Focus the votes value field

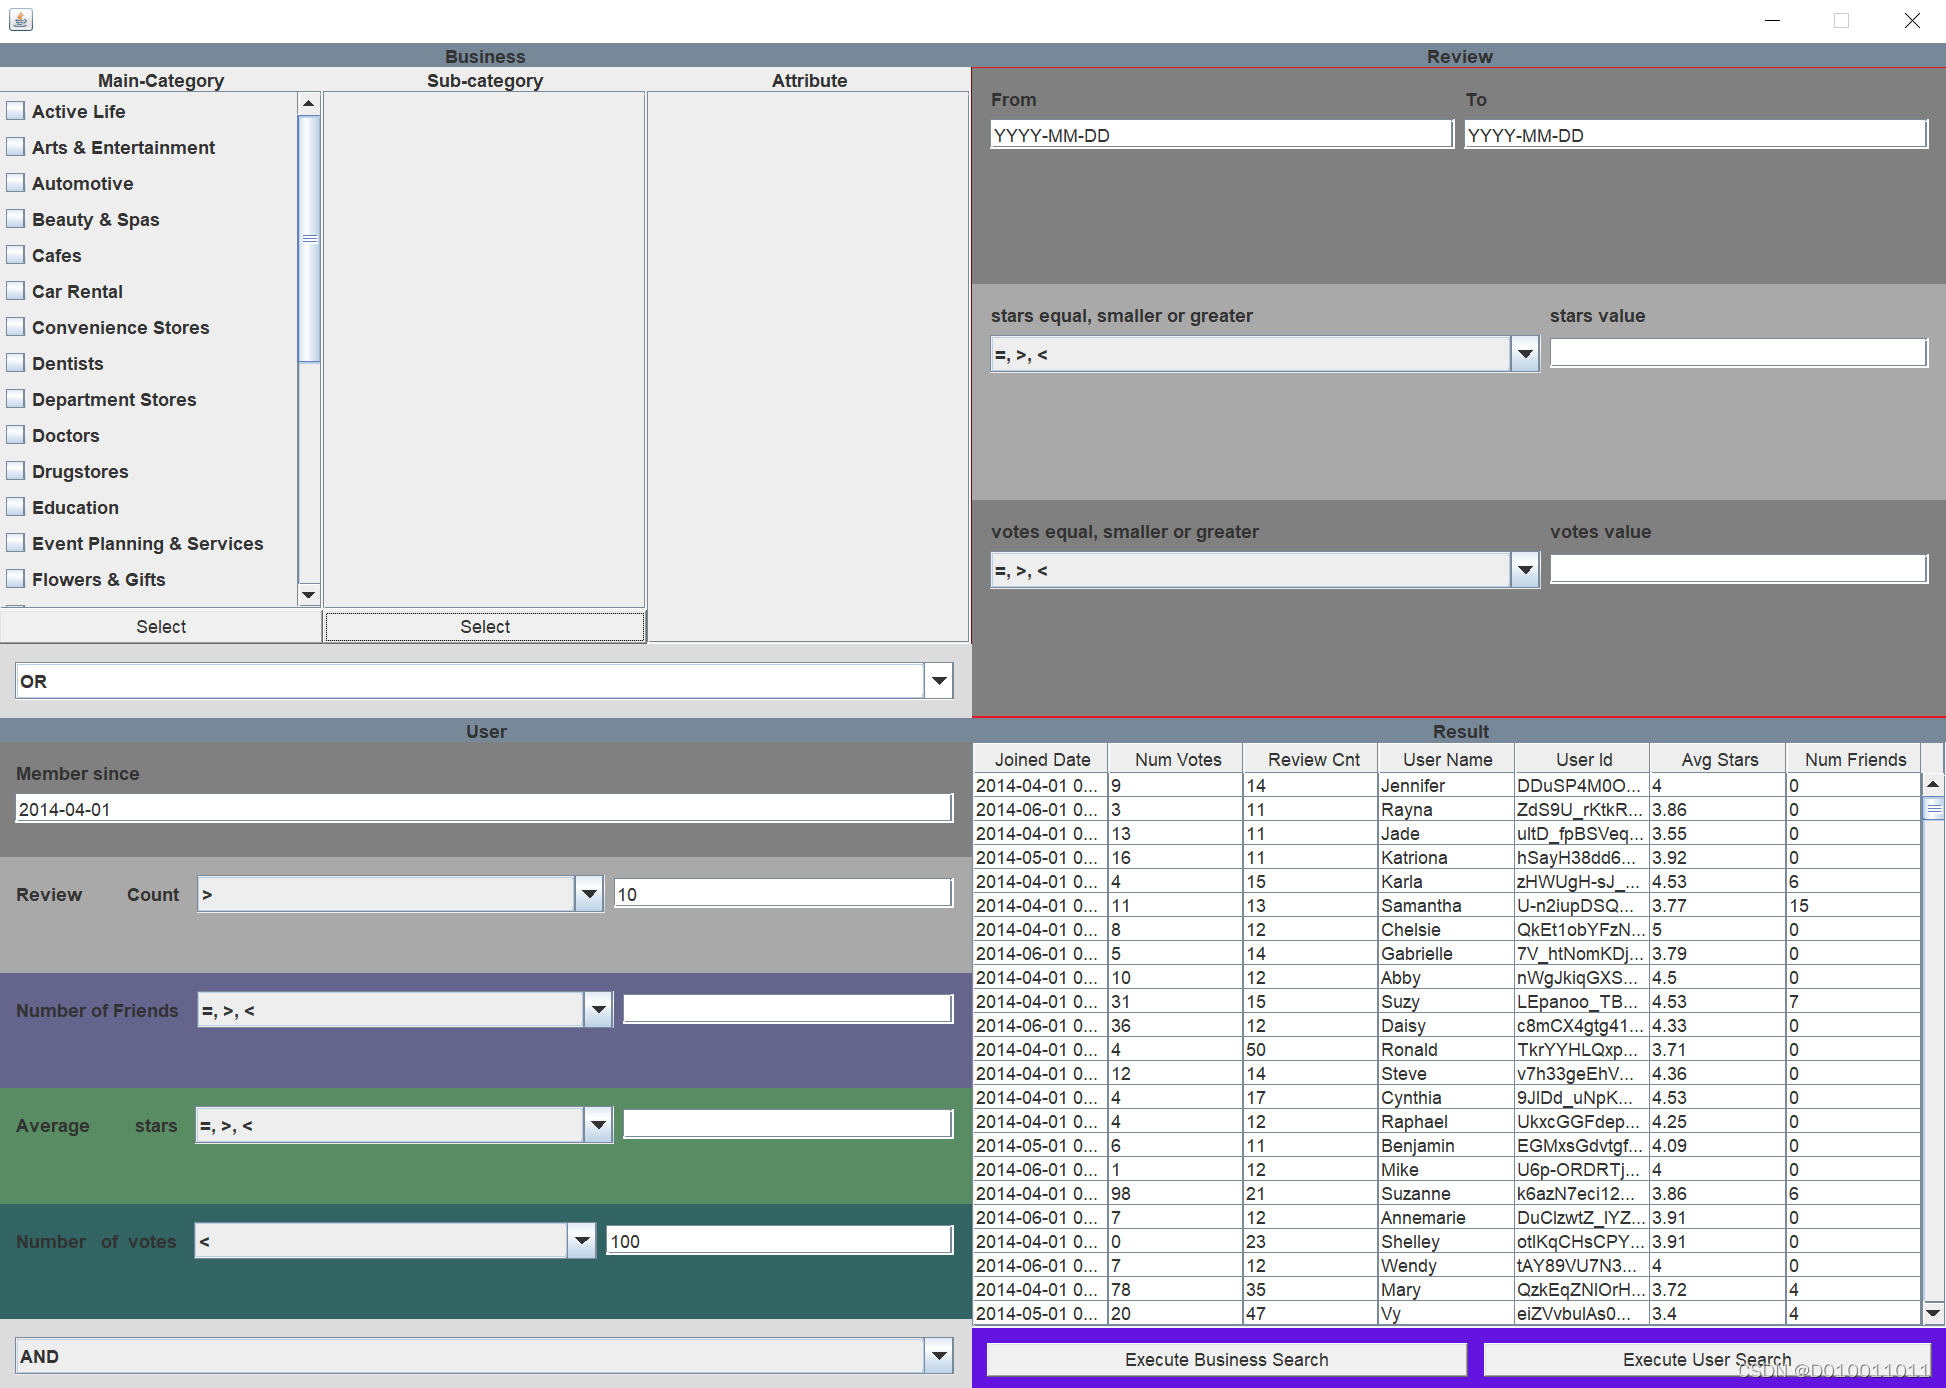[1739, 569]
